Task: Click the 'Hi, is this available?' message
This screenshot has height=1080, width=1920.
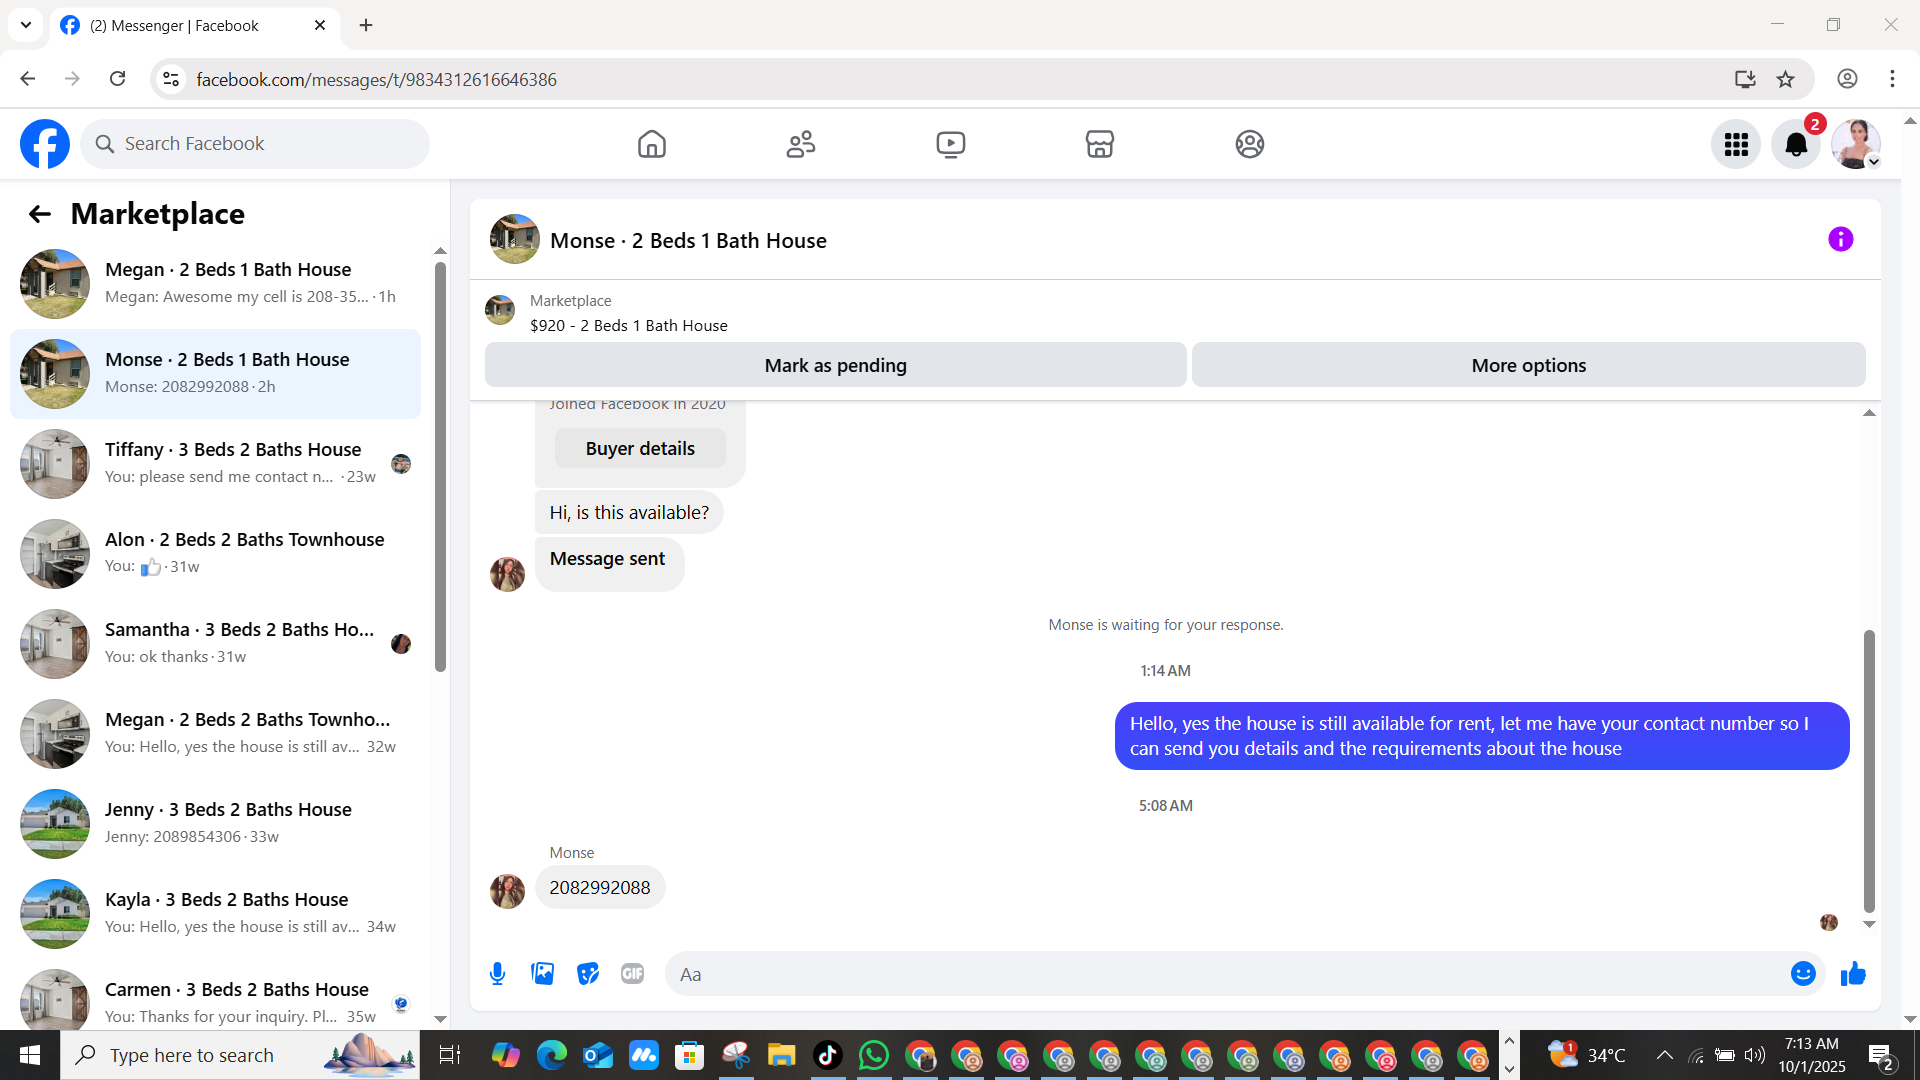Action: coord(629,512)
